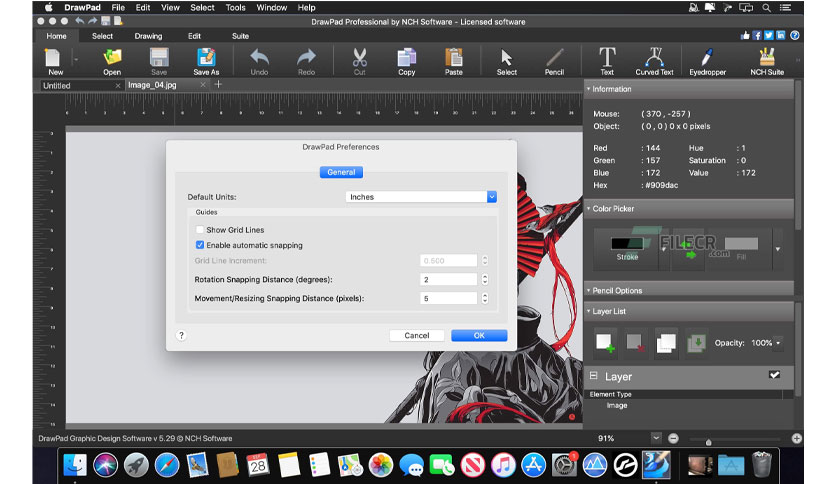The image size is (836, 484).
Task: Activate the Select arrow tool
Action: click(507, 61)
